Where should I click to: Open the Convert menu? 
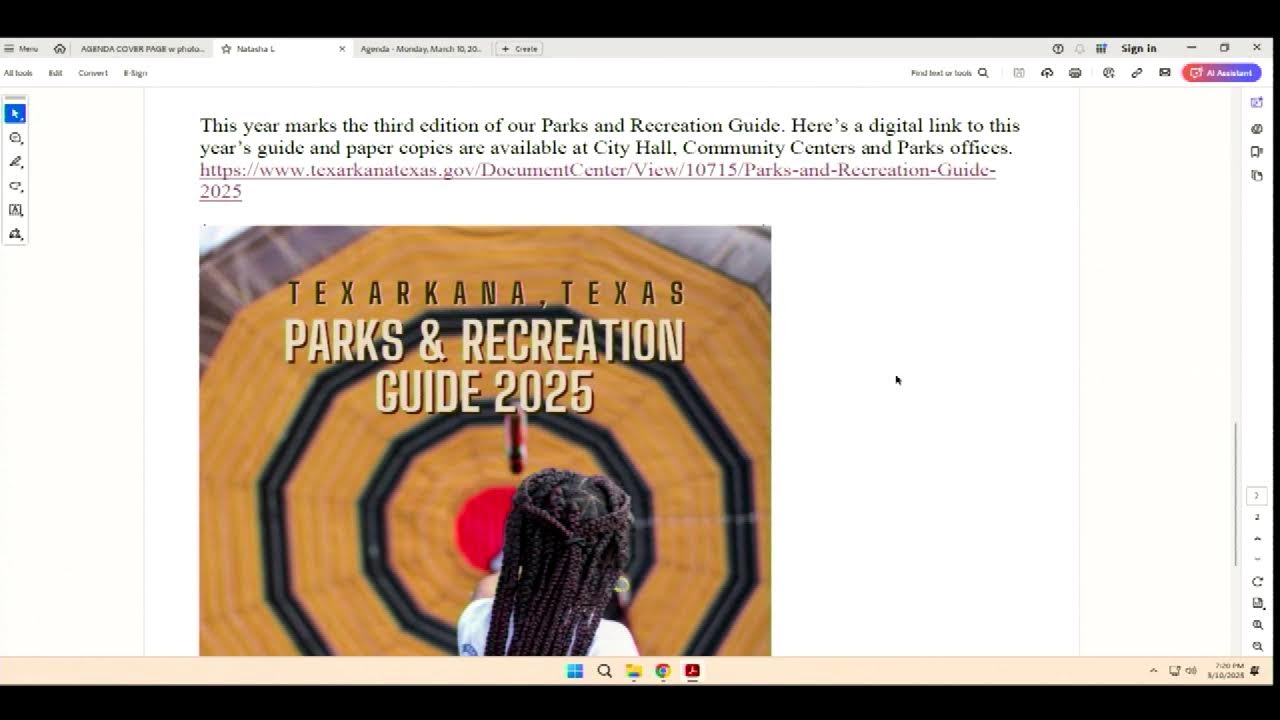coord(93,73)
